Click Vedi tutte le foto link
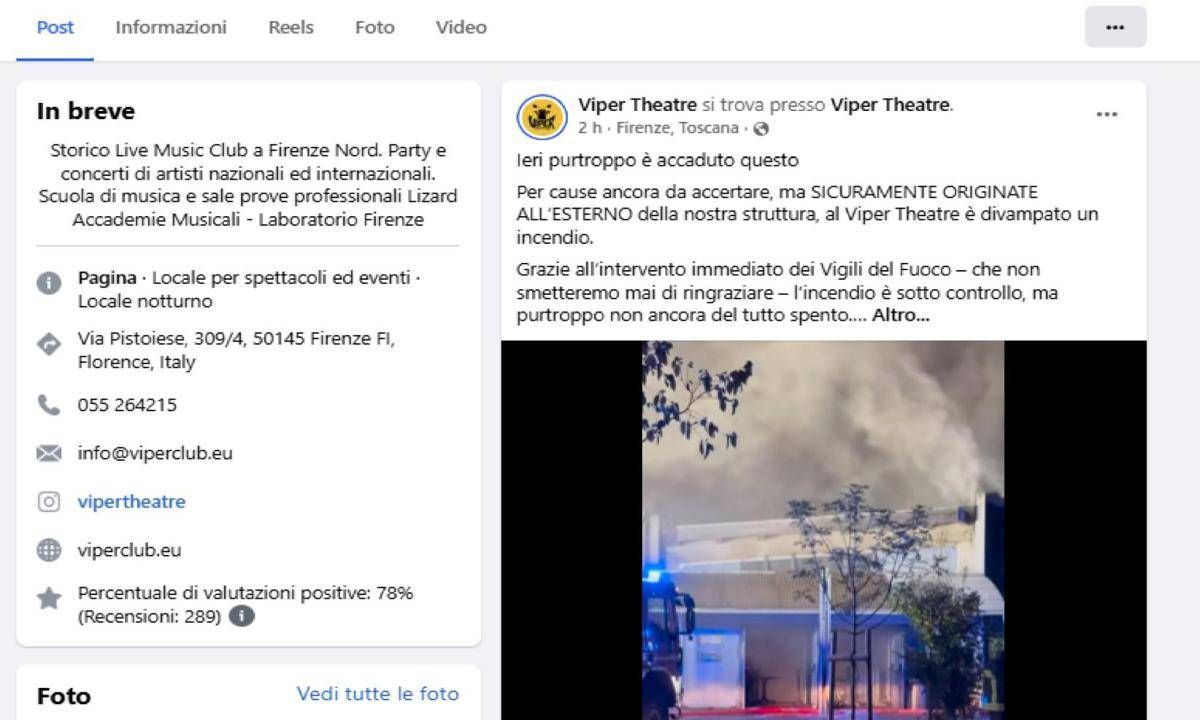Viewport: 1200px width, 720px height. pyautogui.click(x=378, y=694)
